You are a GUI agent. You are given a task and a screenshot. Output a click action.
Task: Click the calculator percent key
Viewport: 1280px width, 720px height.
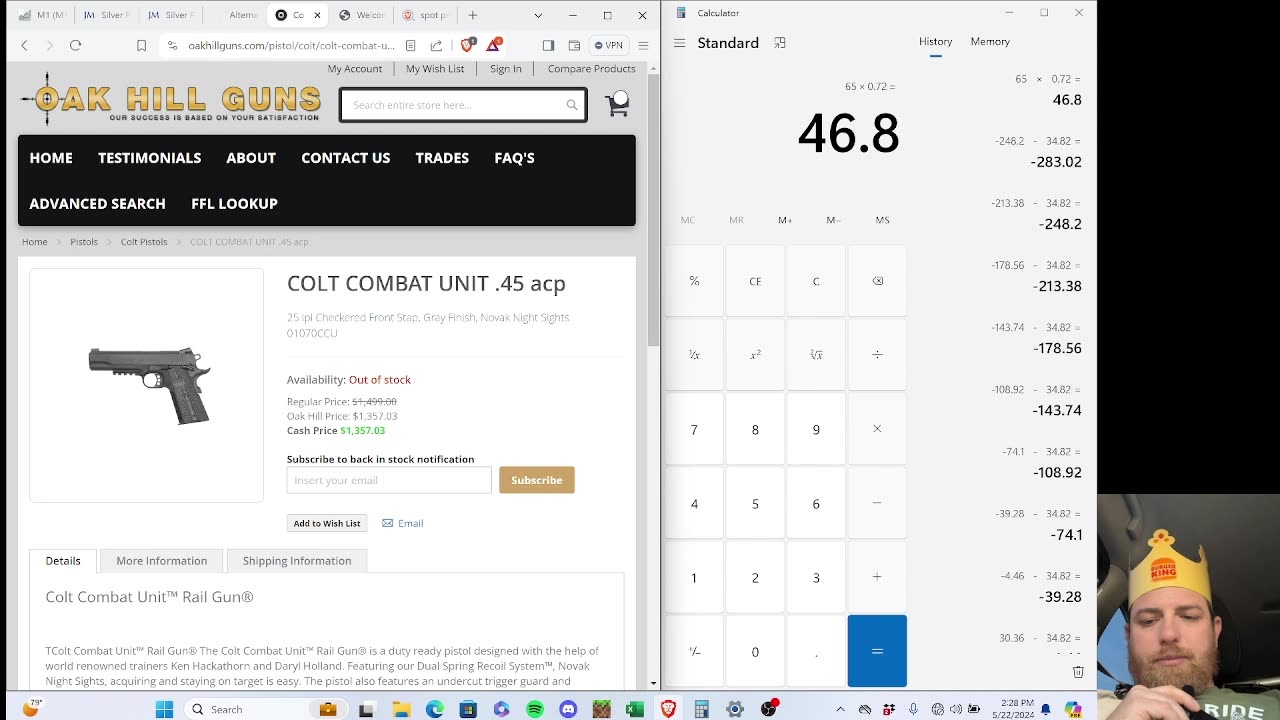(x=694, y=281)
